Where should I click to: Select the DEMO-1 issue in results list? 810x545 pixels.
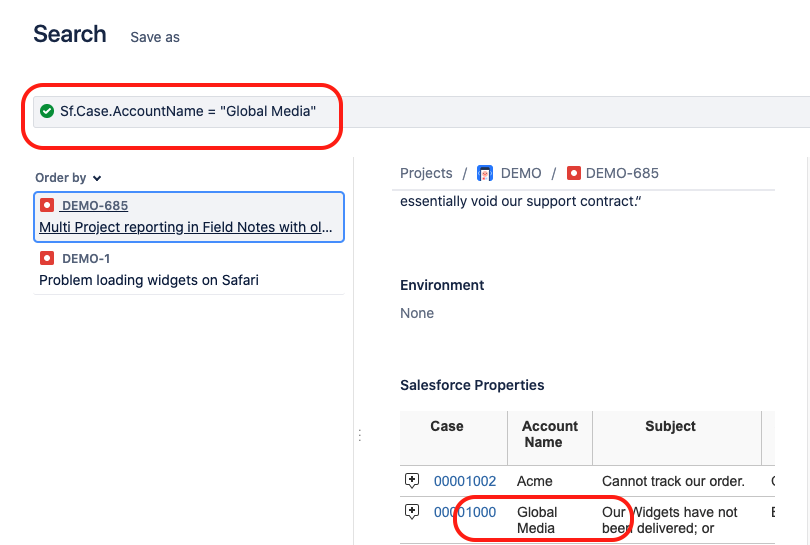coord(148,280)
